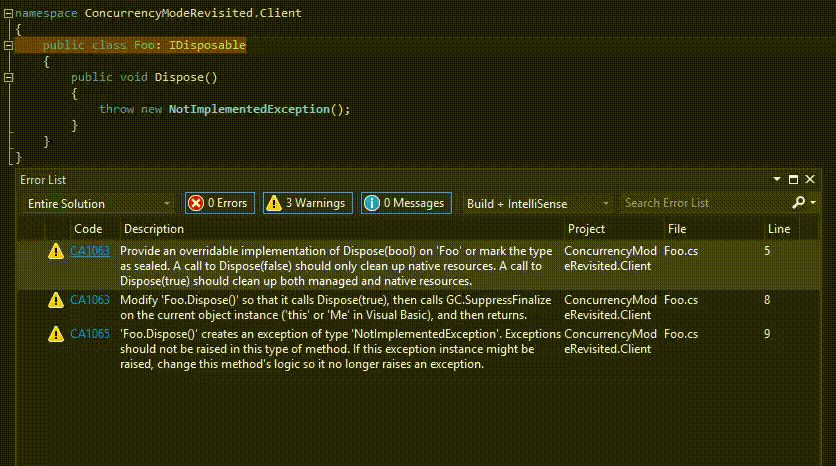The height and width of the screenshot is (466, 836).
Task: Click the ConcurrencyModeRevisited.Client namespace name
Action: point(193,13)
